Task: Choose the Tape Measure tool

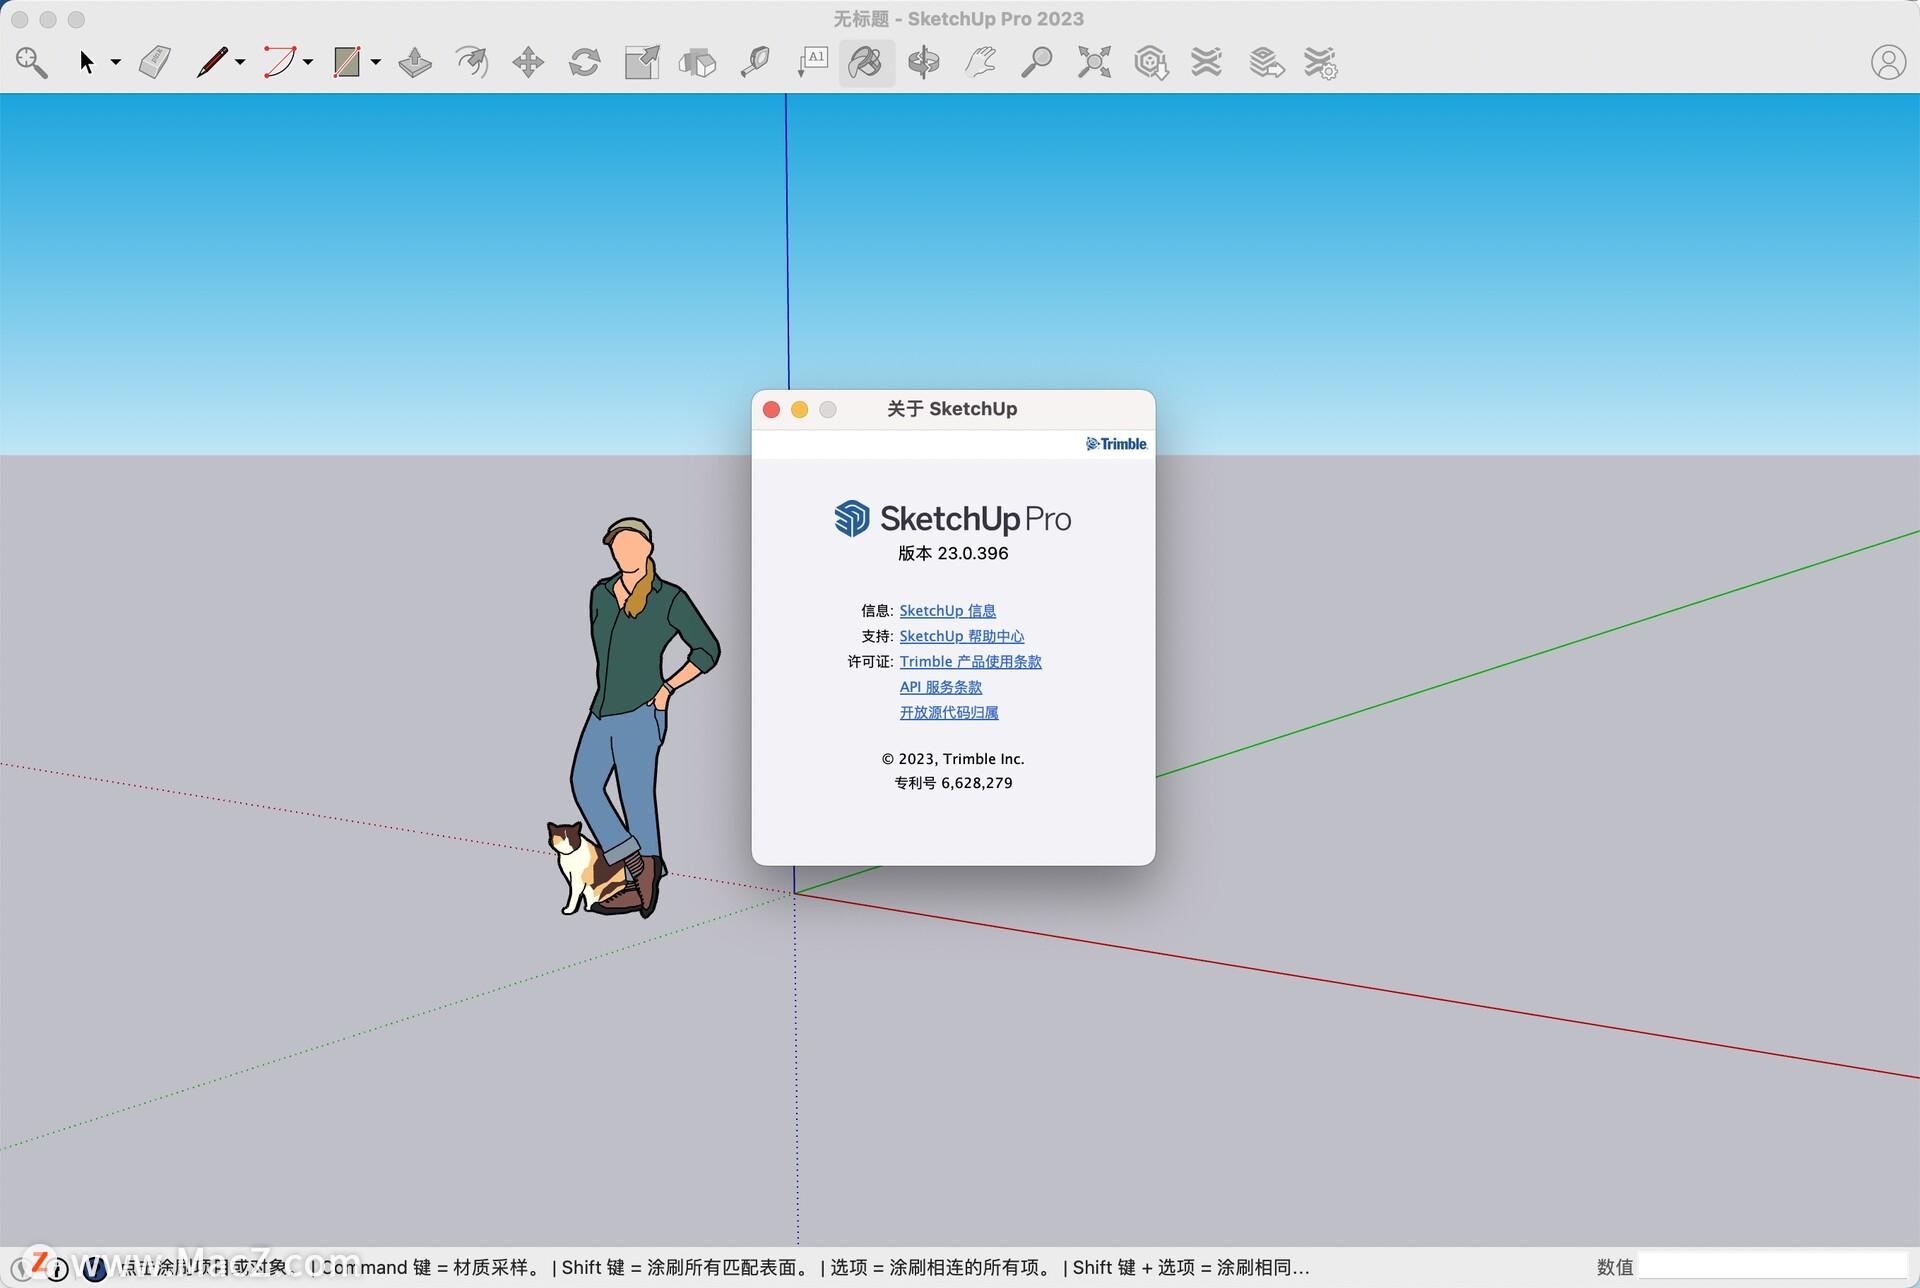Action: point(755,62)
